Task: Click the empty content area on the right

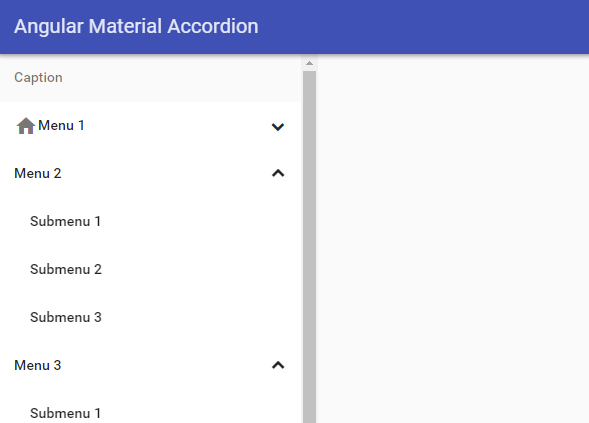Action: click(x=453, y=239)
